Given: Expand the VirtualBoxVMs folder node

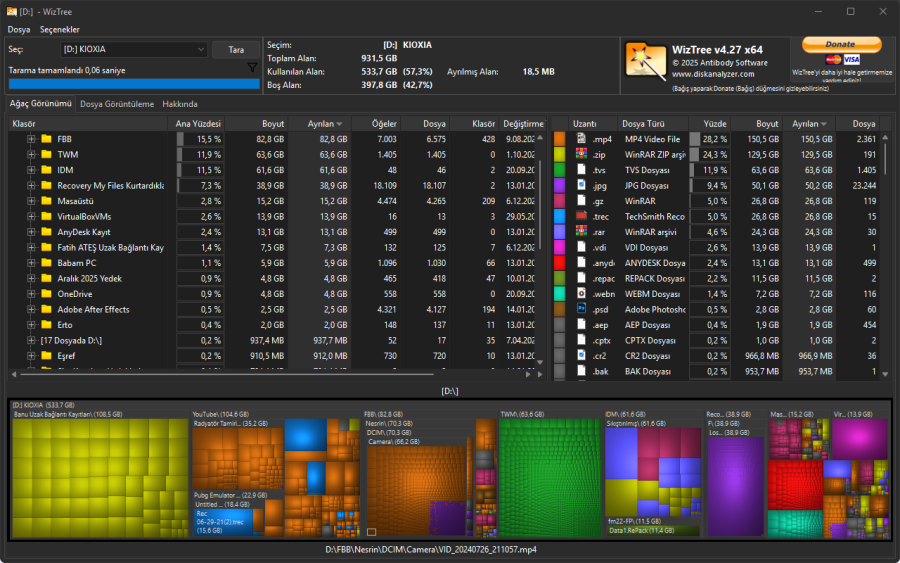Looking at the screenshot, I should [31, 216].
